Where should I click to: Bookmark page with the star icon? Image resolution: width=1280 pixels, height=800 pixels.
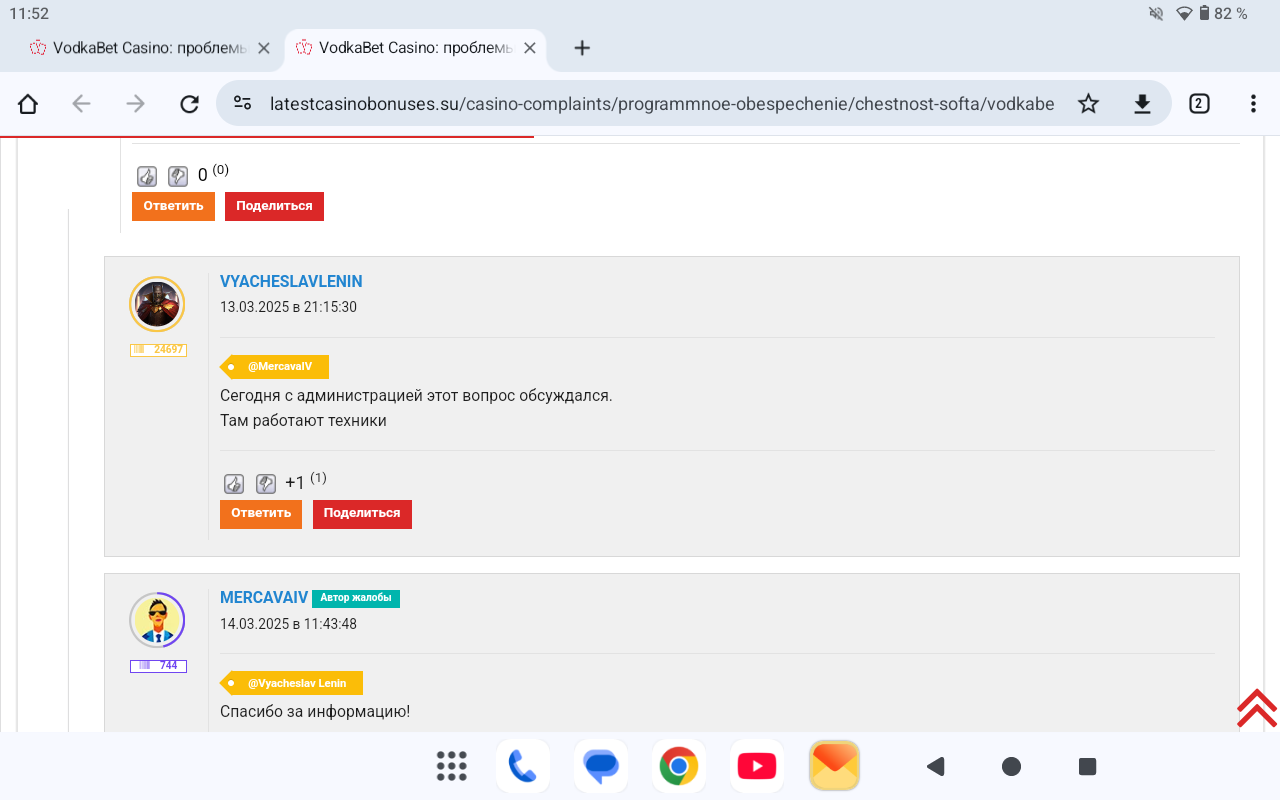click(x=1088, y=104)
